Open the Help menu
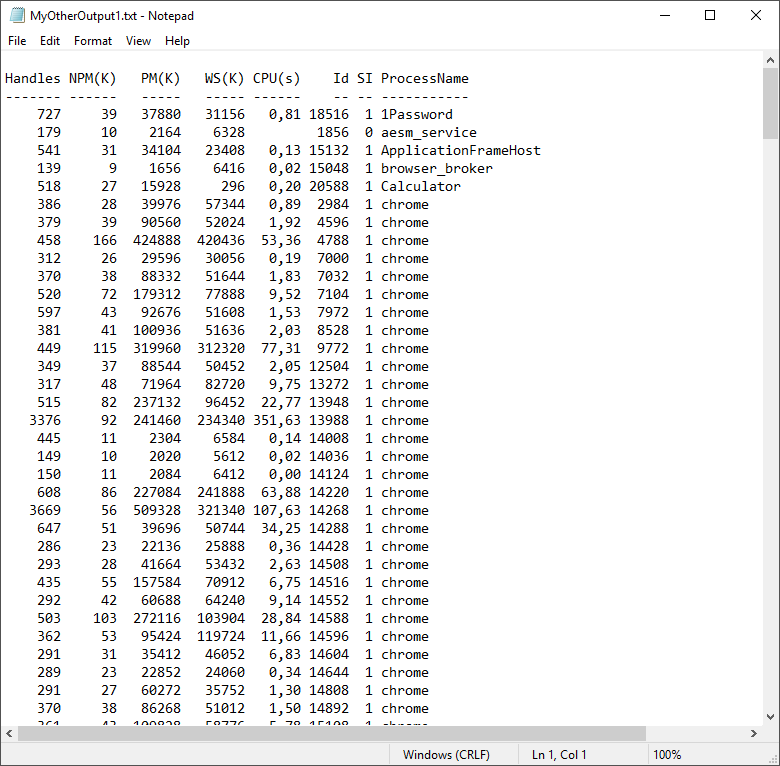 click(x=177, y=41)
